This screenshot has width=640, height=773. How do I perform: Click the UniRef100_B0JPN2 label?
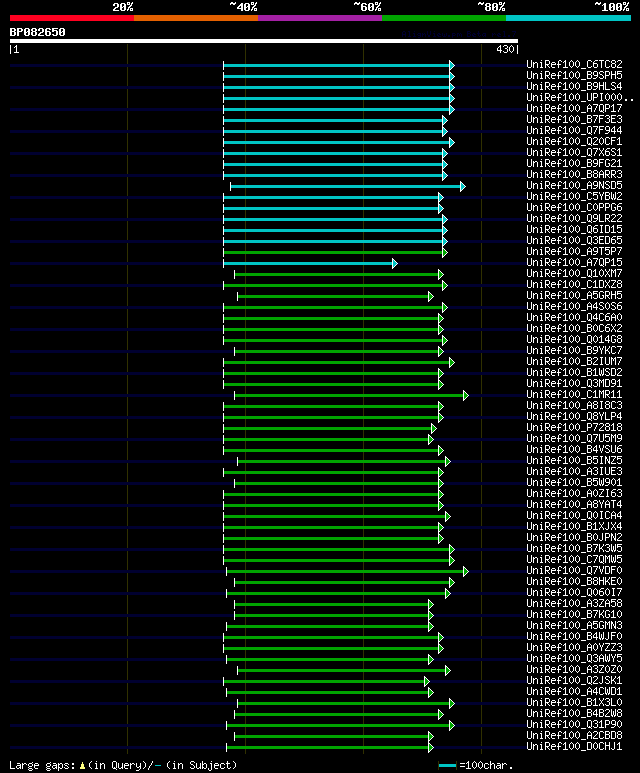coord(574,538)
